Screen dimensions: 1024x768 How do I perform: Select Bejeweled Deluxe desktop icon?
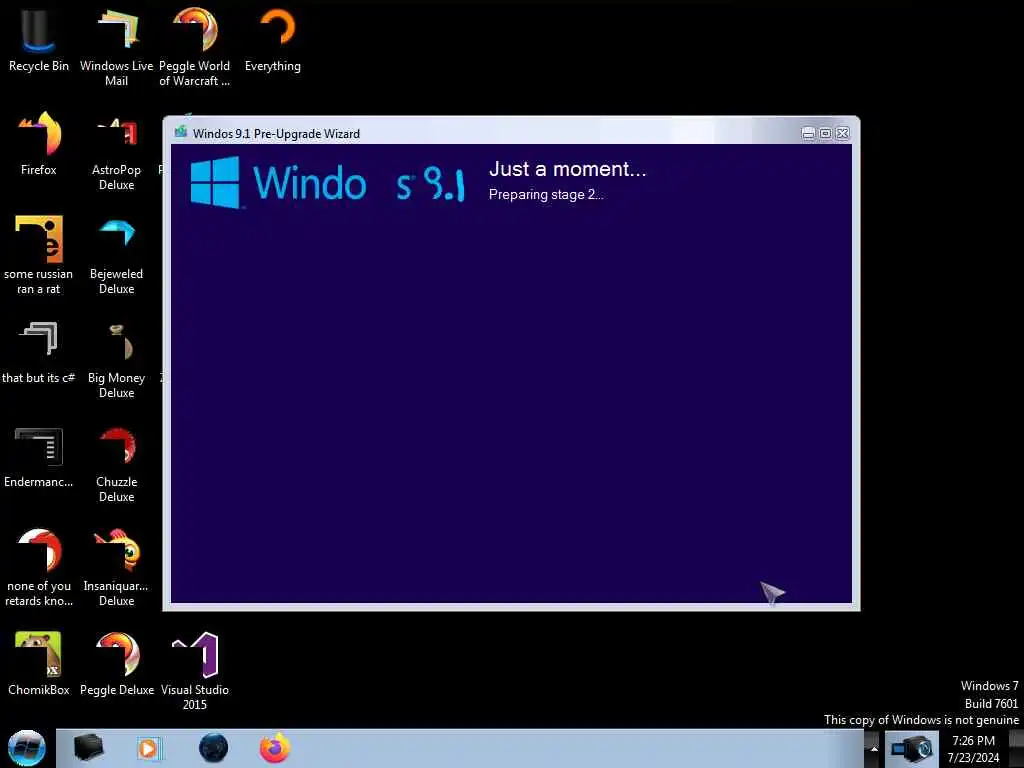coord(116,255)
